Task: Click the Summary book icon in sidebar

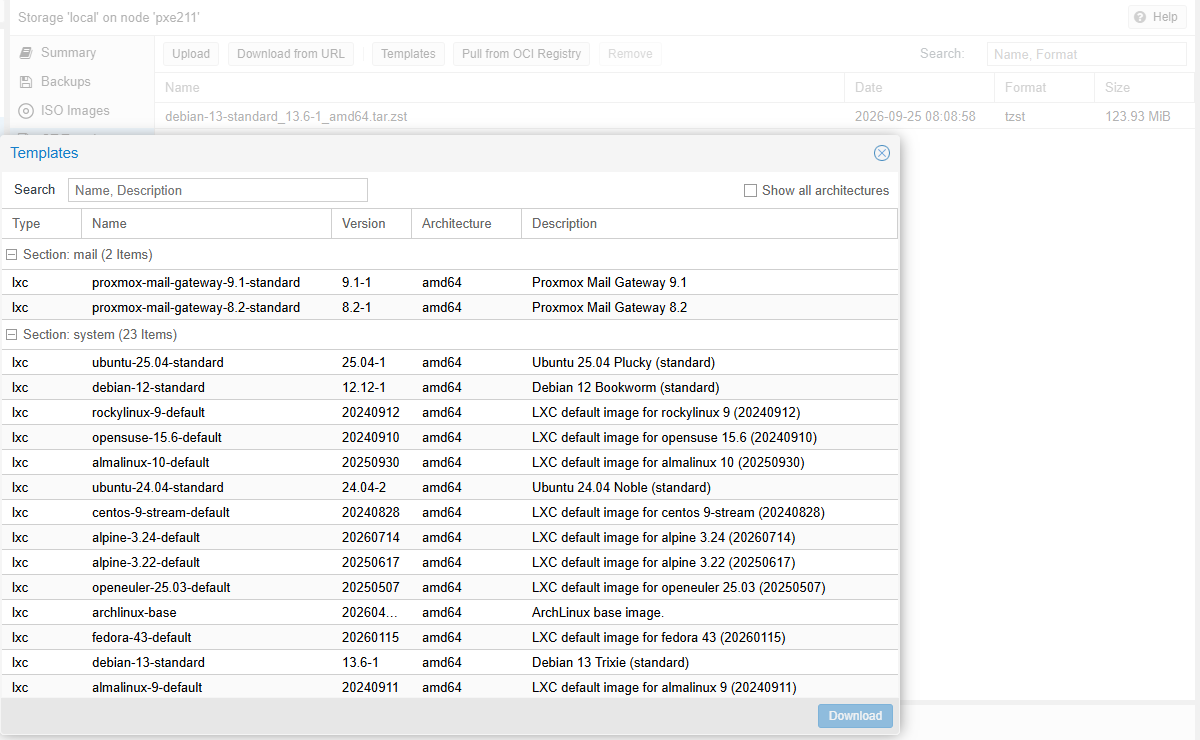Action: pyautogui.click(x=26, y=53)
